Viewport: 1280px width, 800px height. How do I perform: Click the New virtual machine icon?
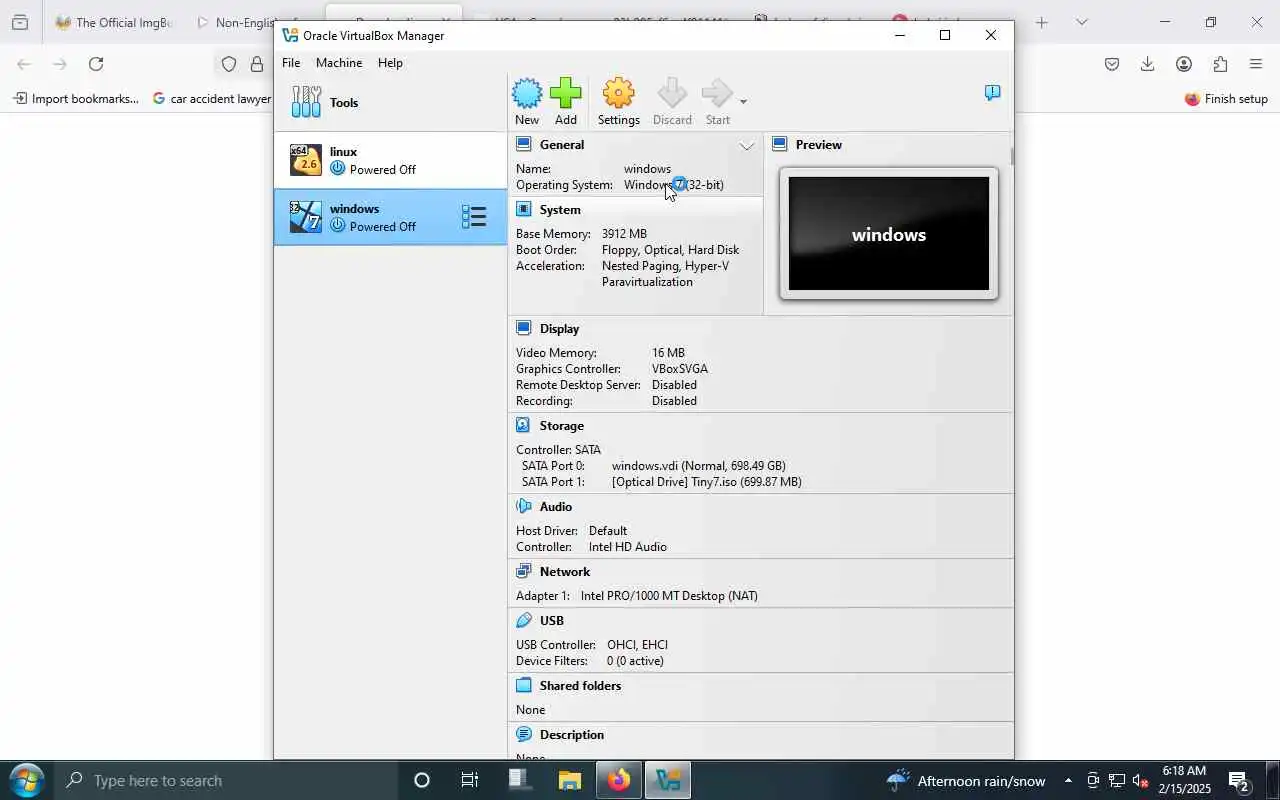(527, 93)
